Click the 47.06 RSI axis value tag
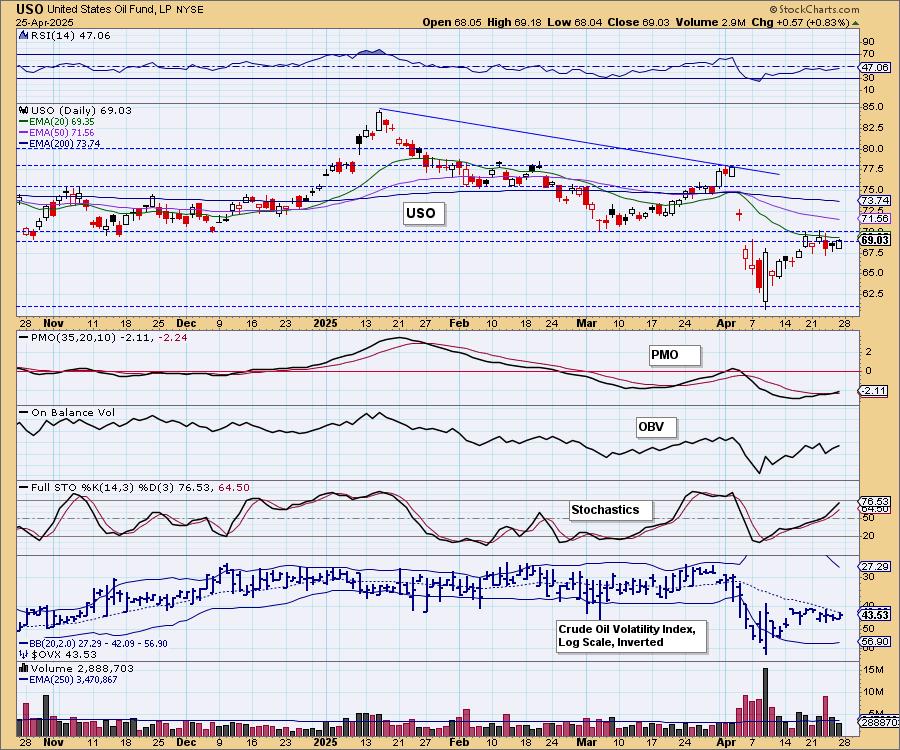The image size is (900, 750). pyautogui.click(x=874, y=67)
